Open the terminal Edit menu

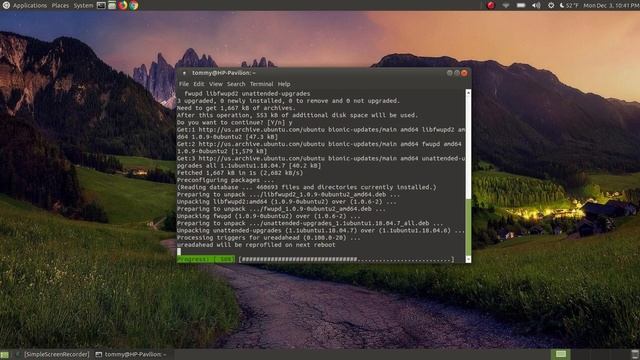click(199, 84)
